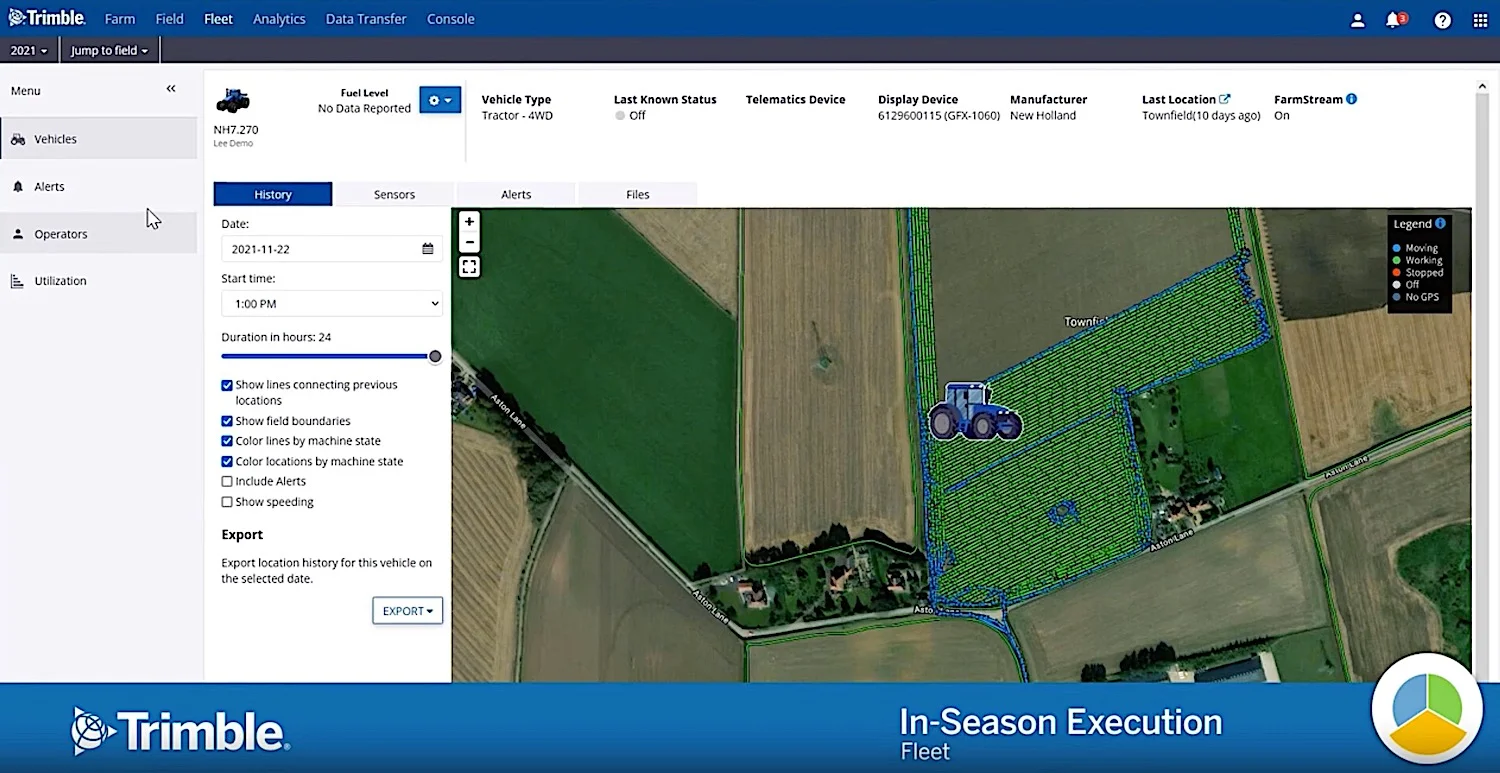Collapse the side menu with double chevron
1500x773 pixels.
click(171, 89)
